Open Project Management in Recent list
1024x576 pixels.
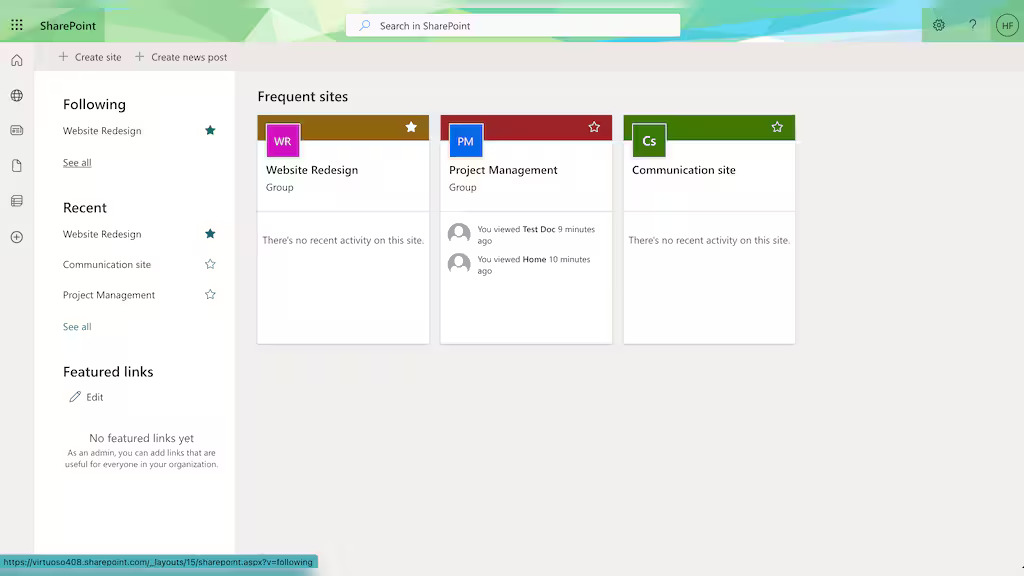[109, 295]
